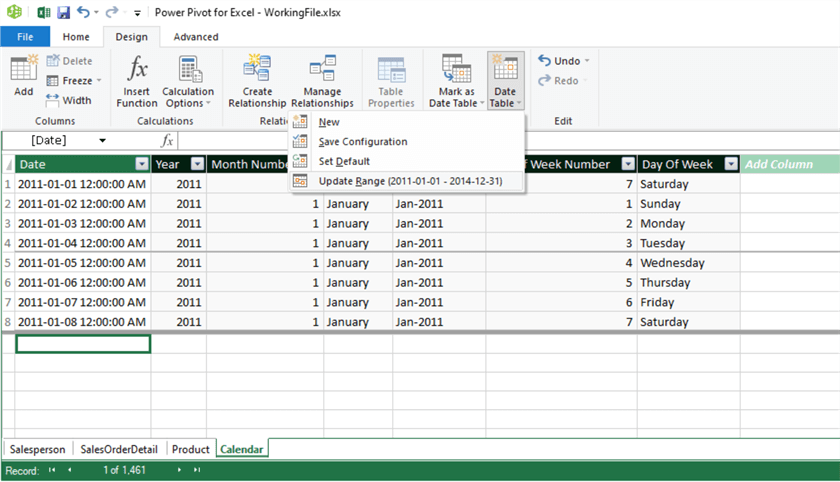Switch to the Advanced ribbon tab
The image size is (840, 482).
click(x=196, y=37)
